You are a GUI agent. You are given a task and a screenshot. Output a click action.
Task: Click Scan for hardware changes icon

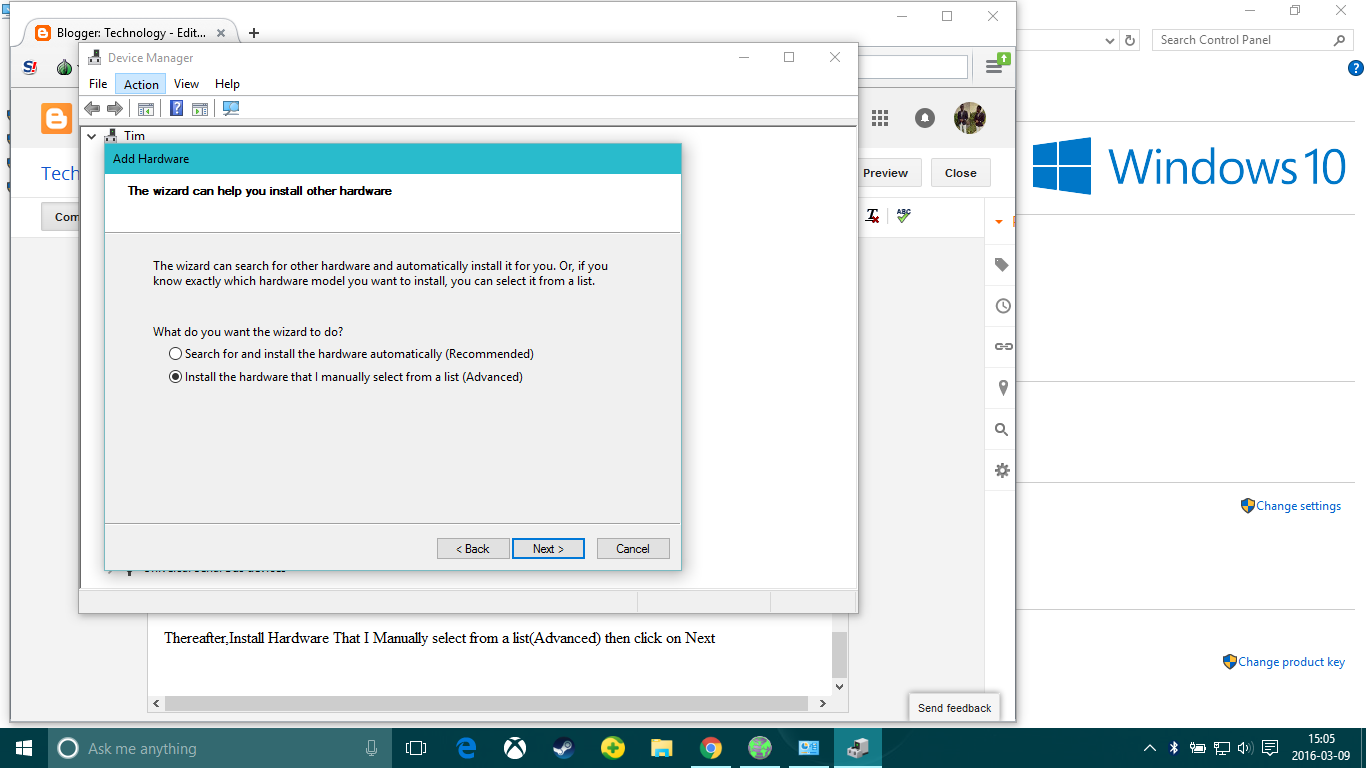pyautogui.click(x=230, y=108)
